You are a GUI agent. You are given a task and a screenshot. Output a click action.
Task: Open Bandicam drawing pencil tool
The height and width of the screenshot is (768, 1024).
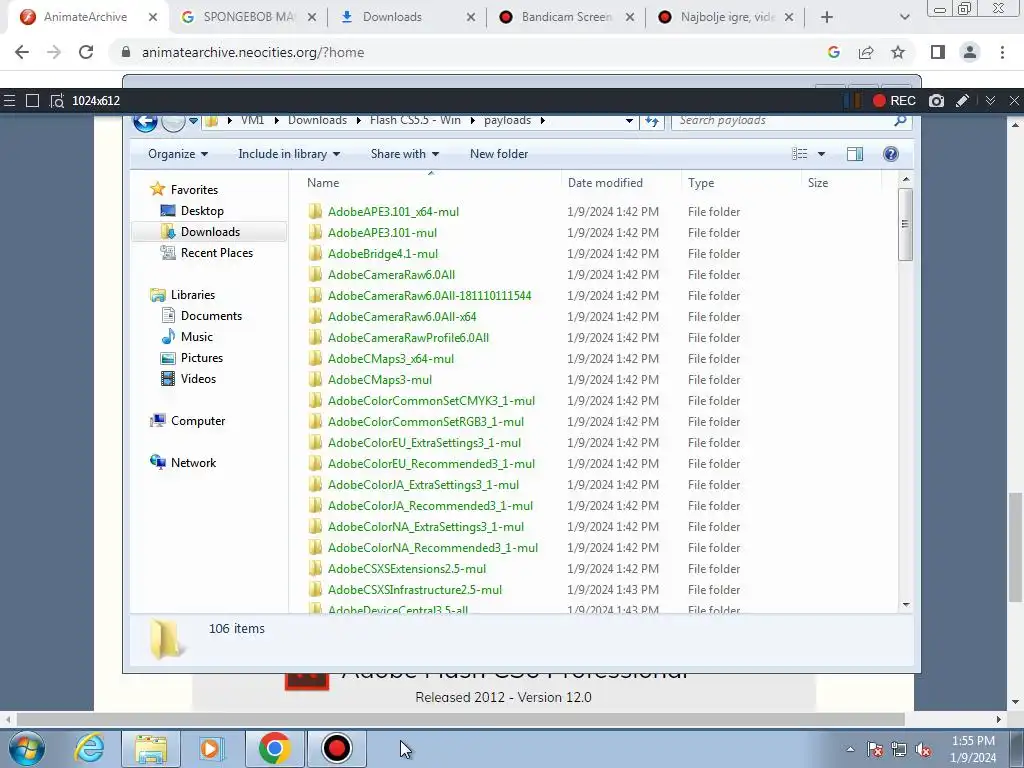[962, 101]
